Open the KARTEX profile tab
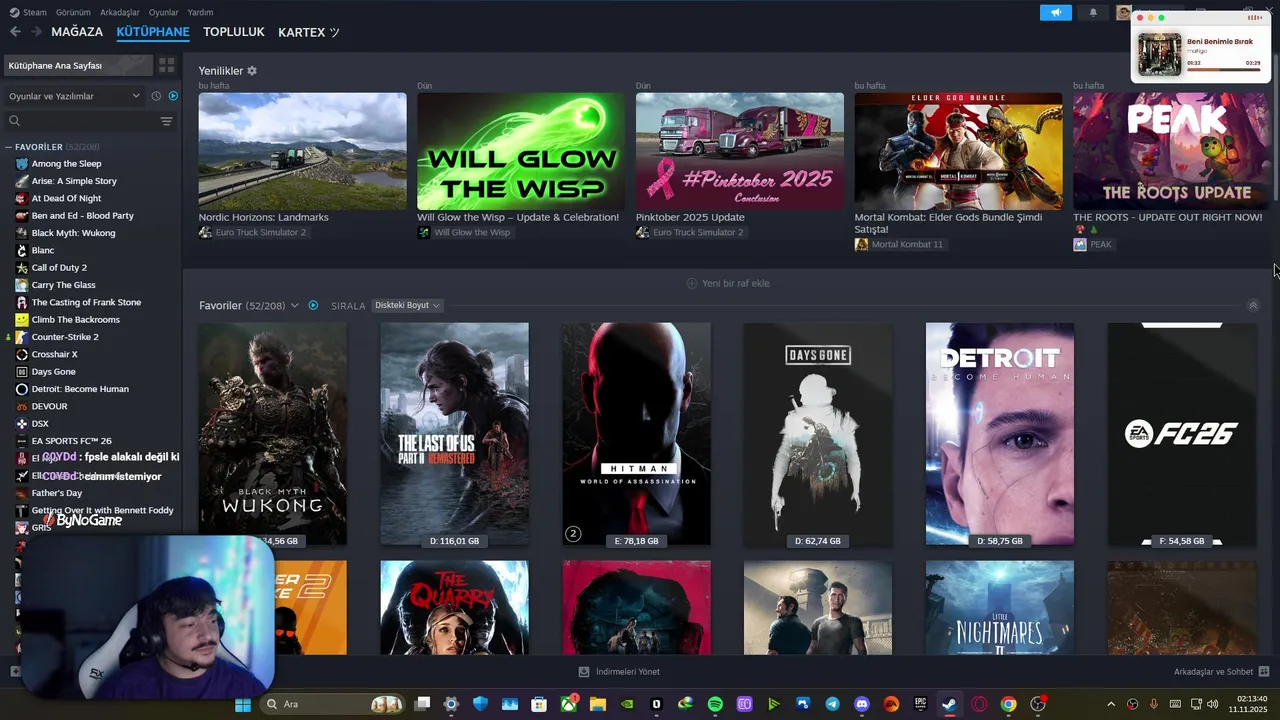The width and height of the screenshot is (1280, 720). [x=309, y=32]
